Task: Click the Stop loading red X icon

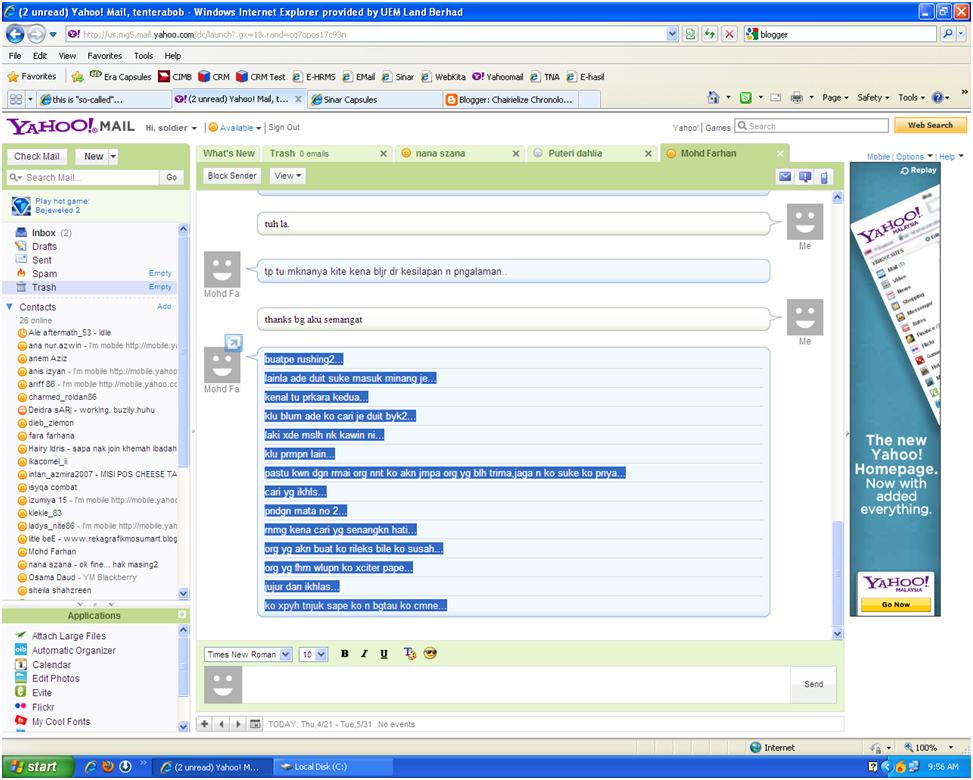Action: [730, 34]
